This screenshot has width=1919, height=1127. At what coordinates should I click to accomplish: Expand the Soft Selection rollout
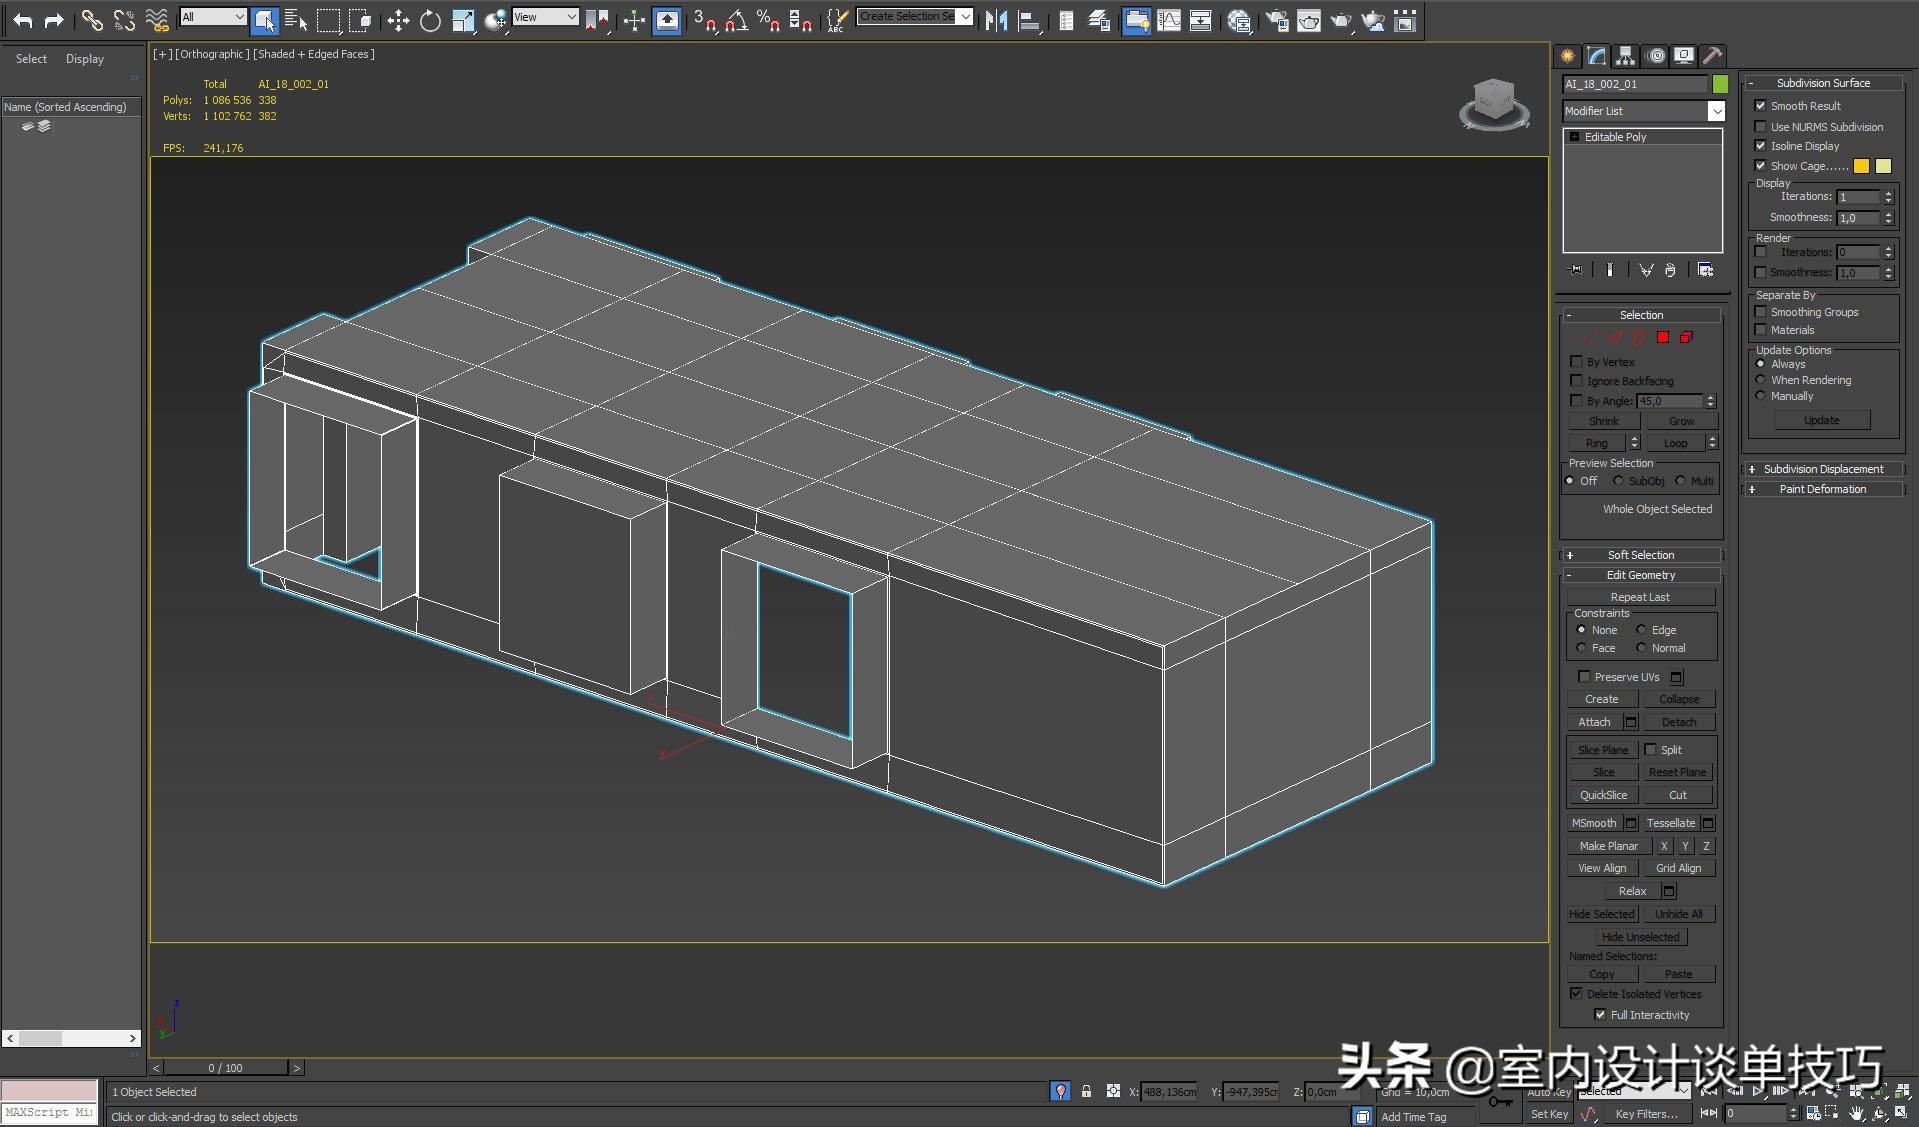click(1640, 555)
